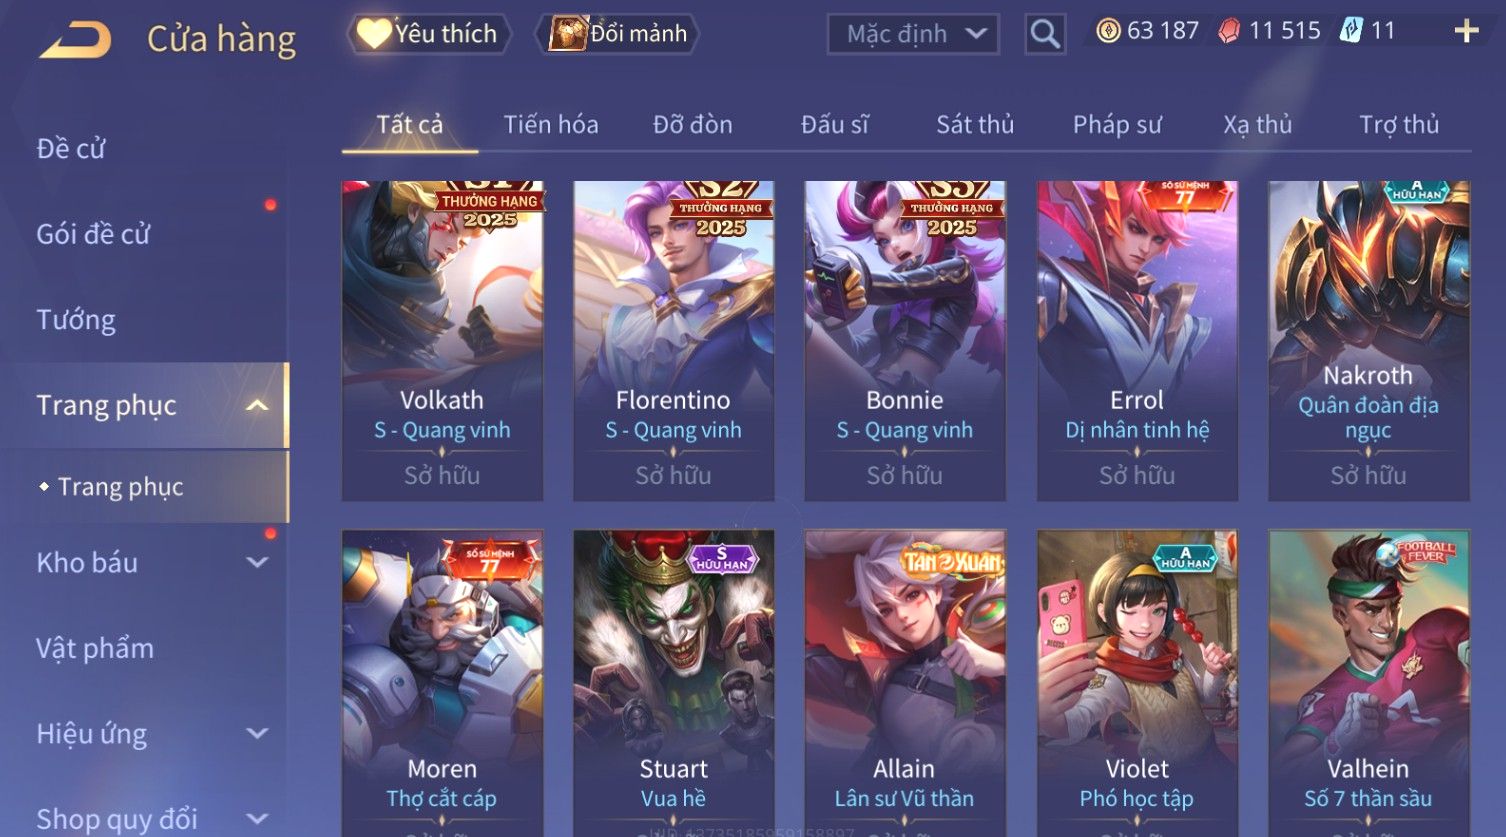Switch to the Pháp sư tab
The image size is (1506, 837).
pos(1117,124)
